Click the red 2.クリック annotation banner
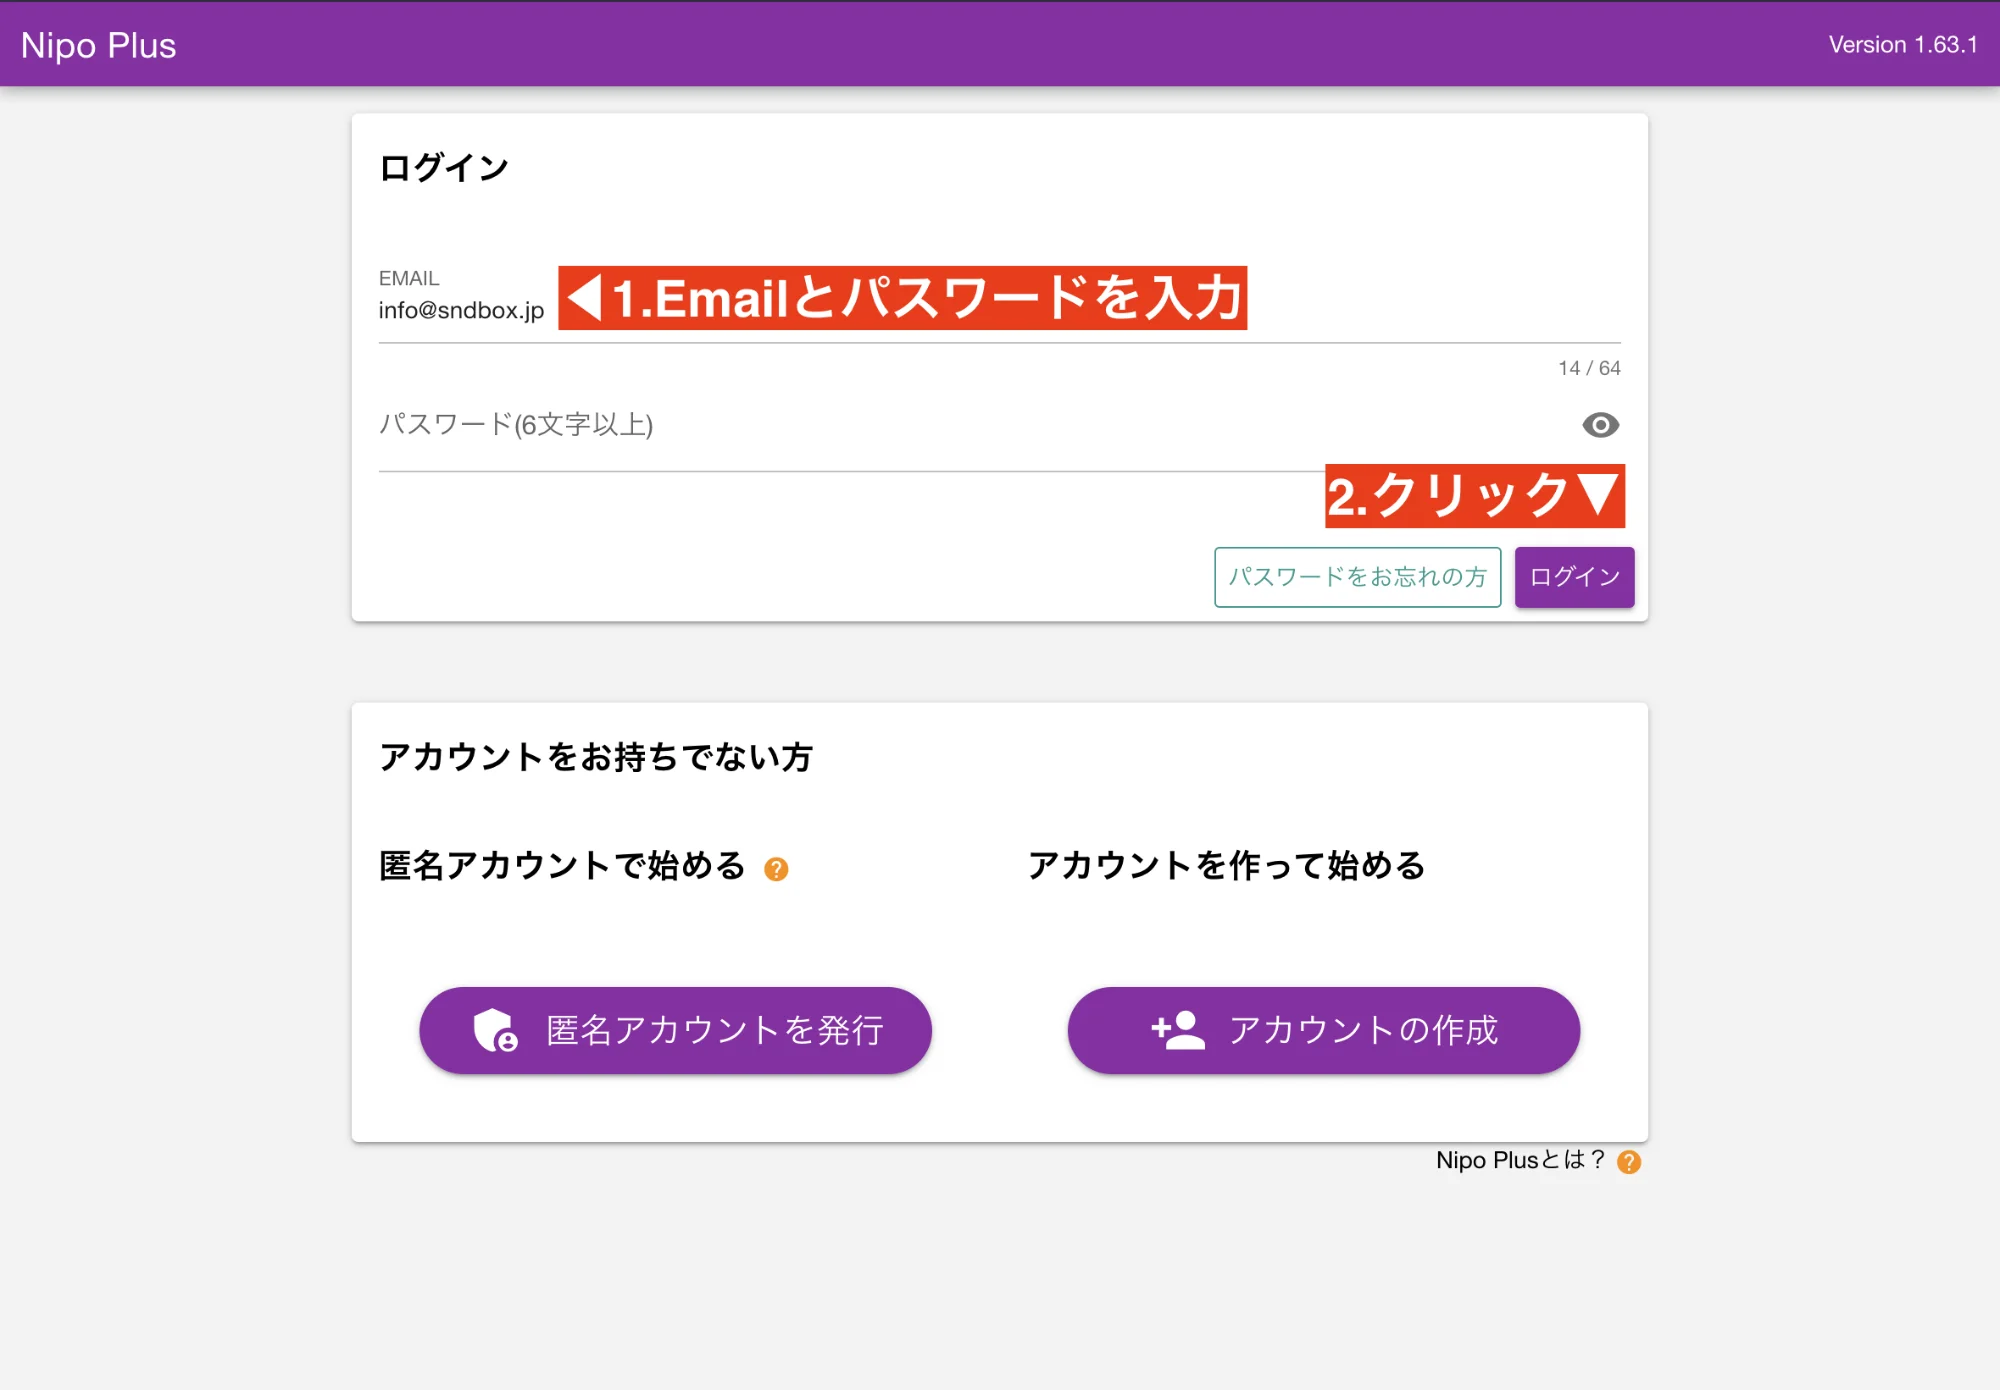 tap(1474, 496)
